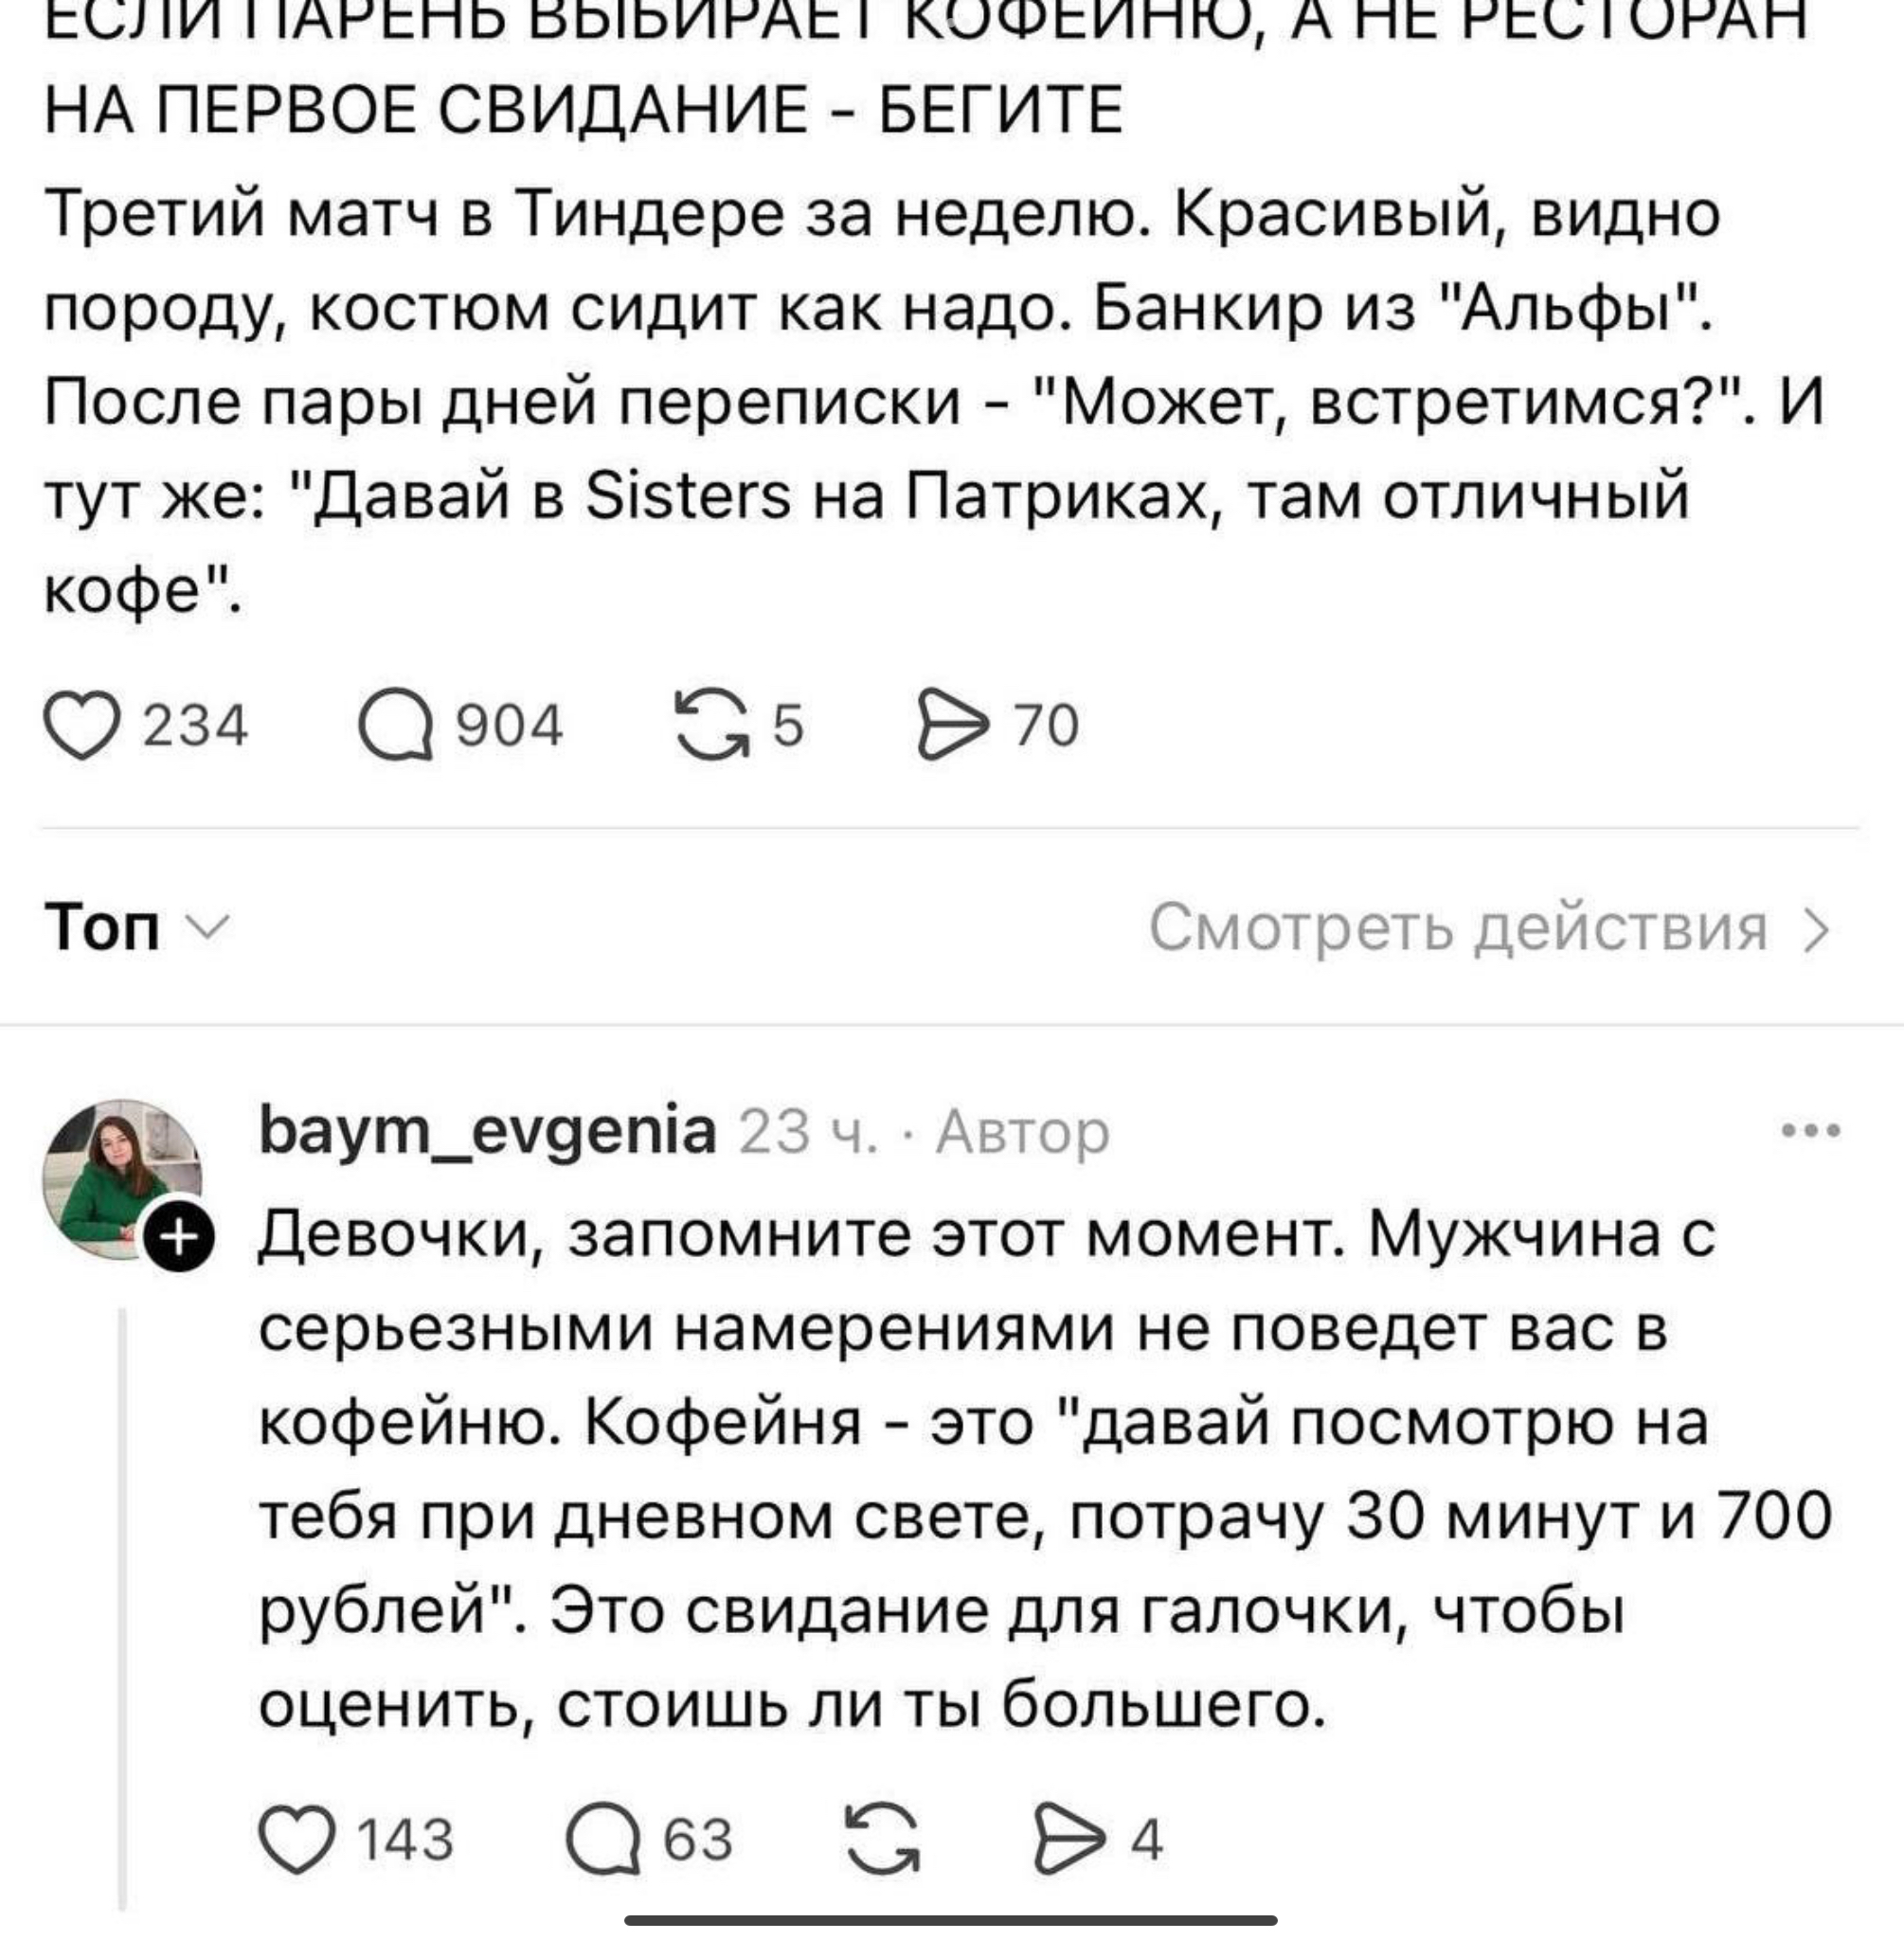Tap the main post body text
Viewport: 1904px width, 1940px height.
coord(880,400)
